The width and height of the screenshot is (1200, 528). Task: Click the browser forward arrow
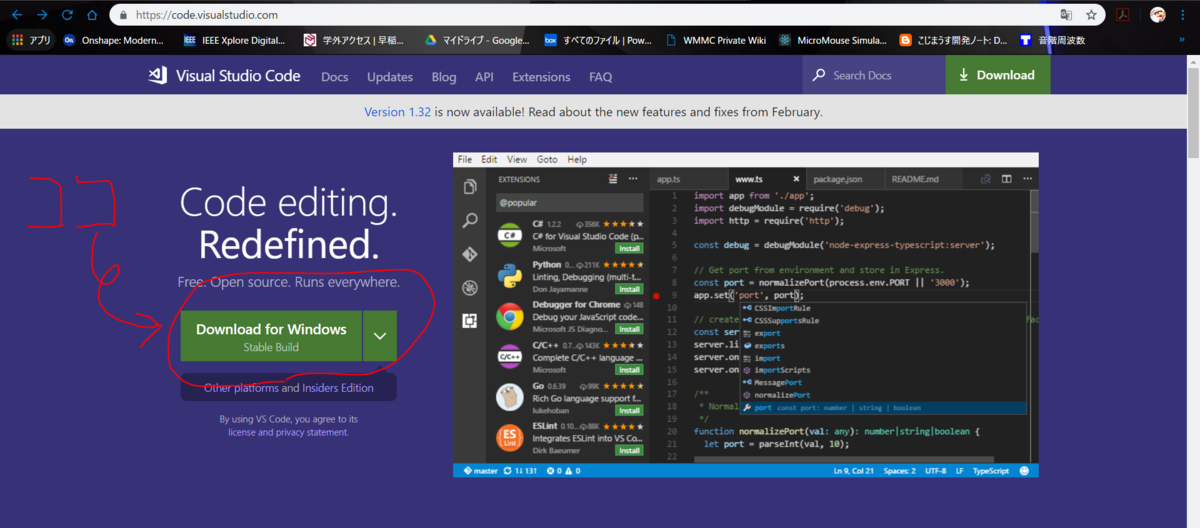[x=41, y=15]
